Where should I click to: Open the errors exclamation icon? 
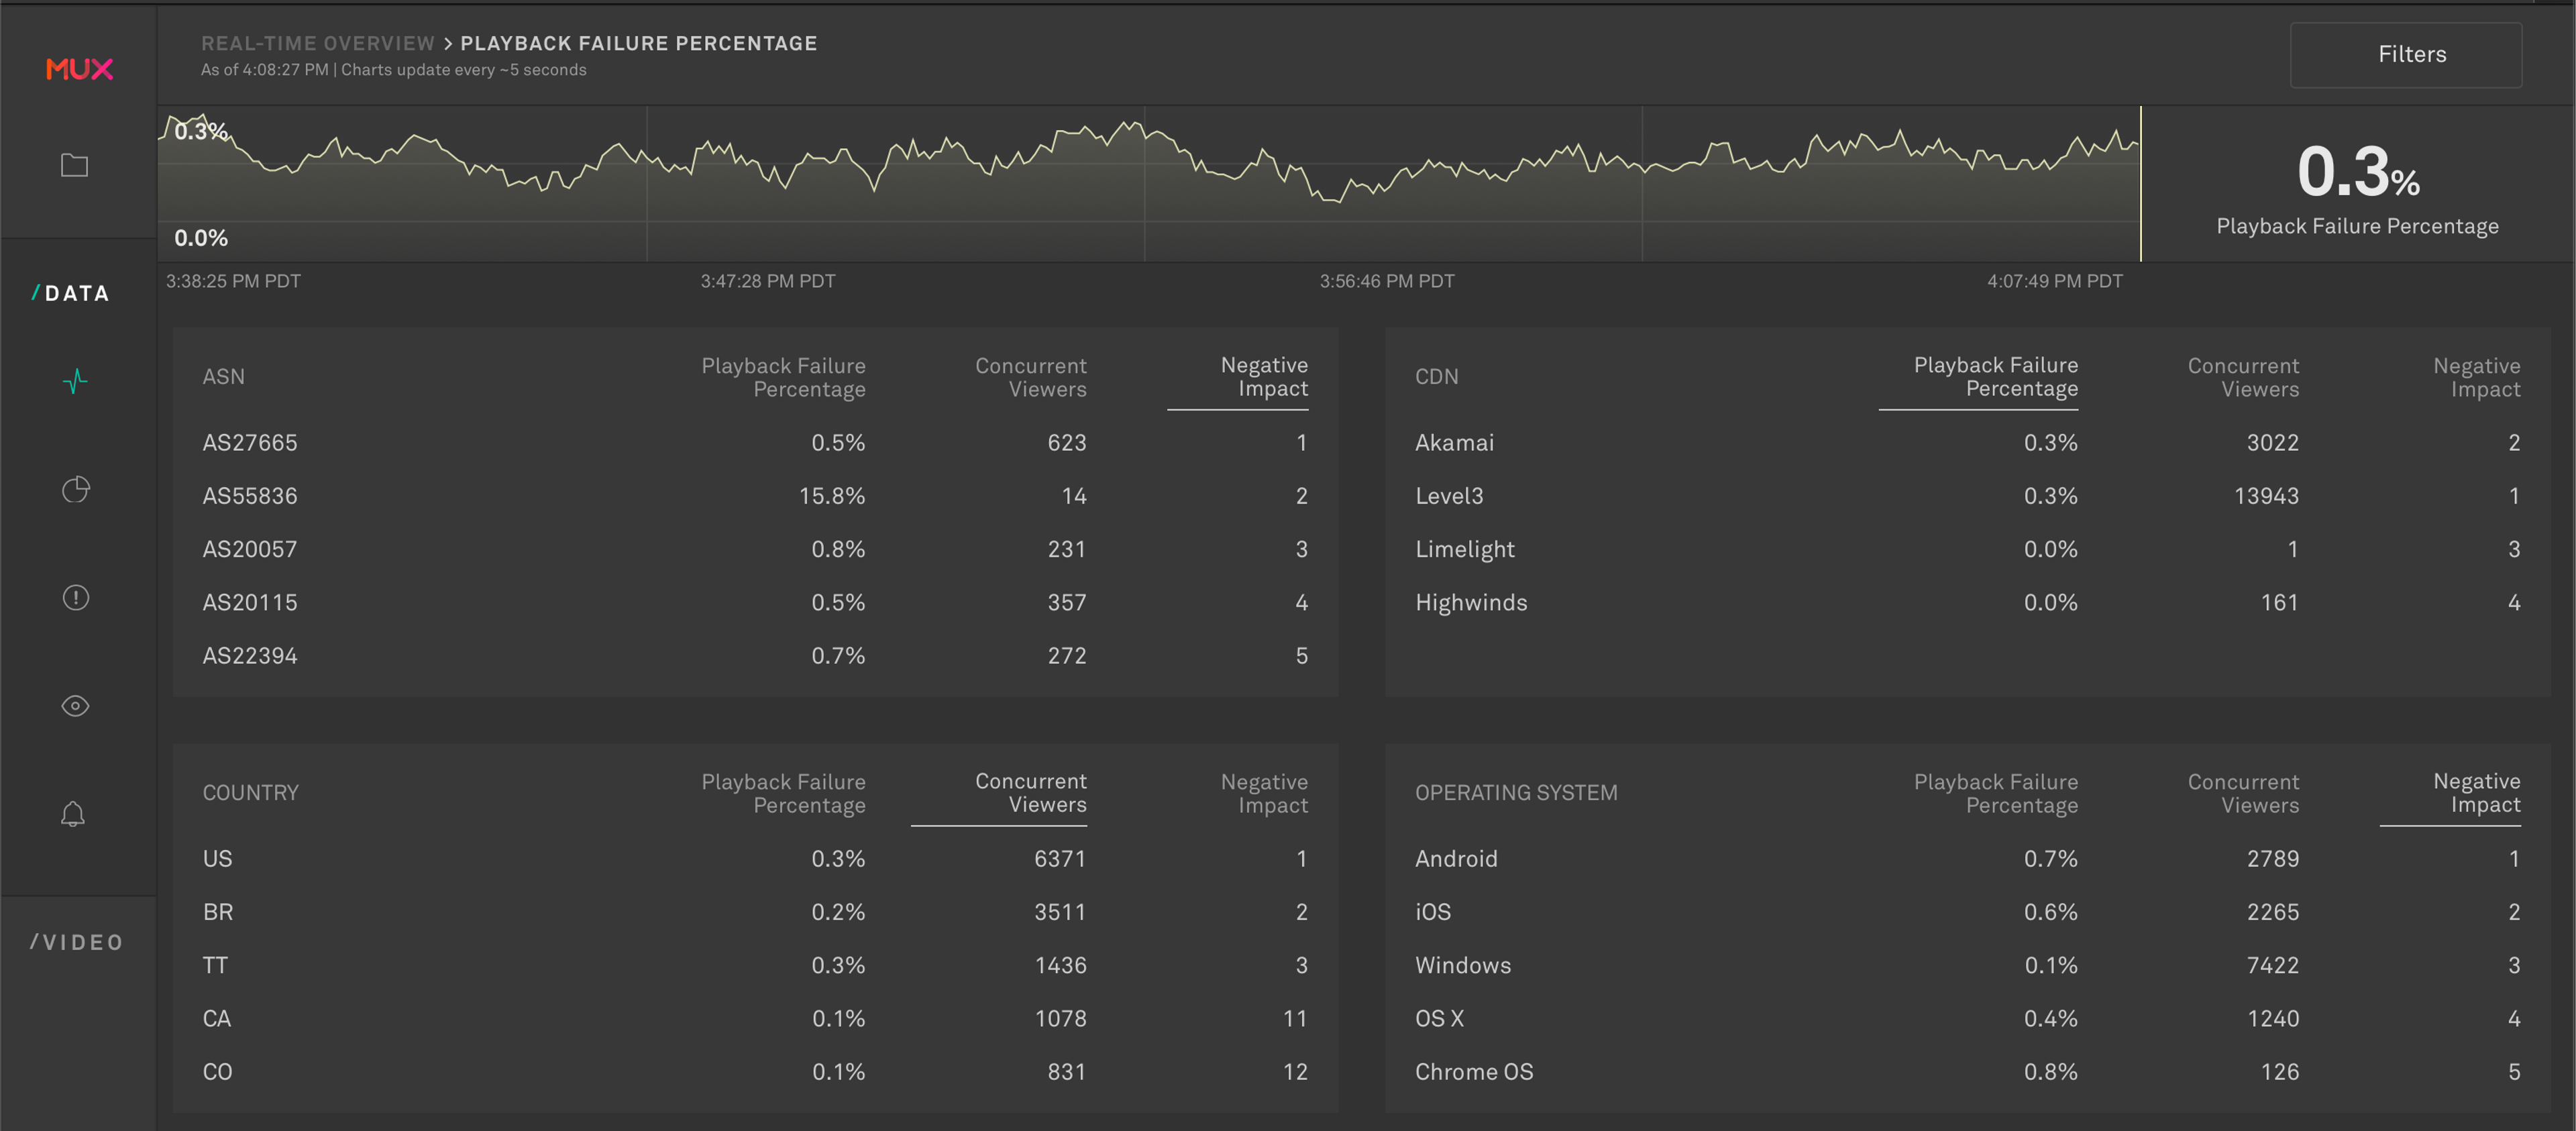(75, 597)
